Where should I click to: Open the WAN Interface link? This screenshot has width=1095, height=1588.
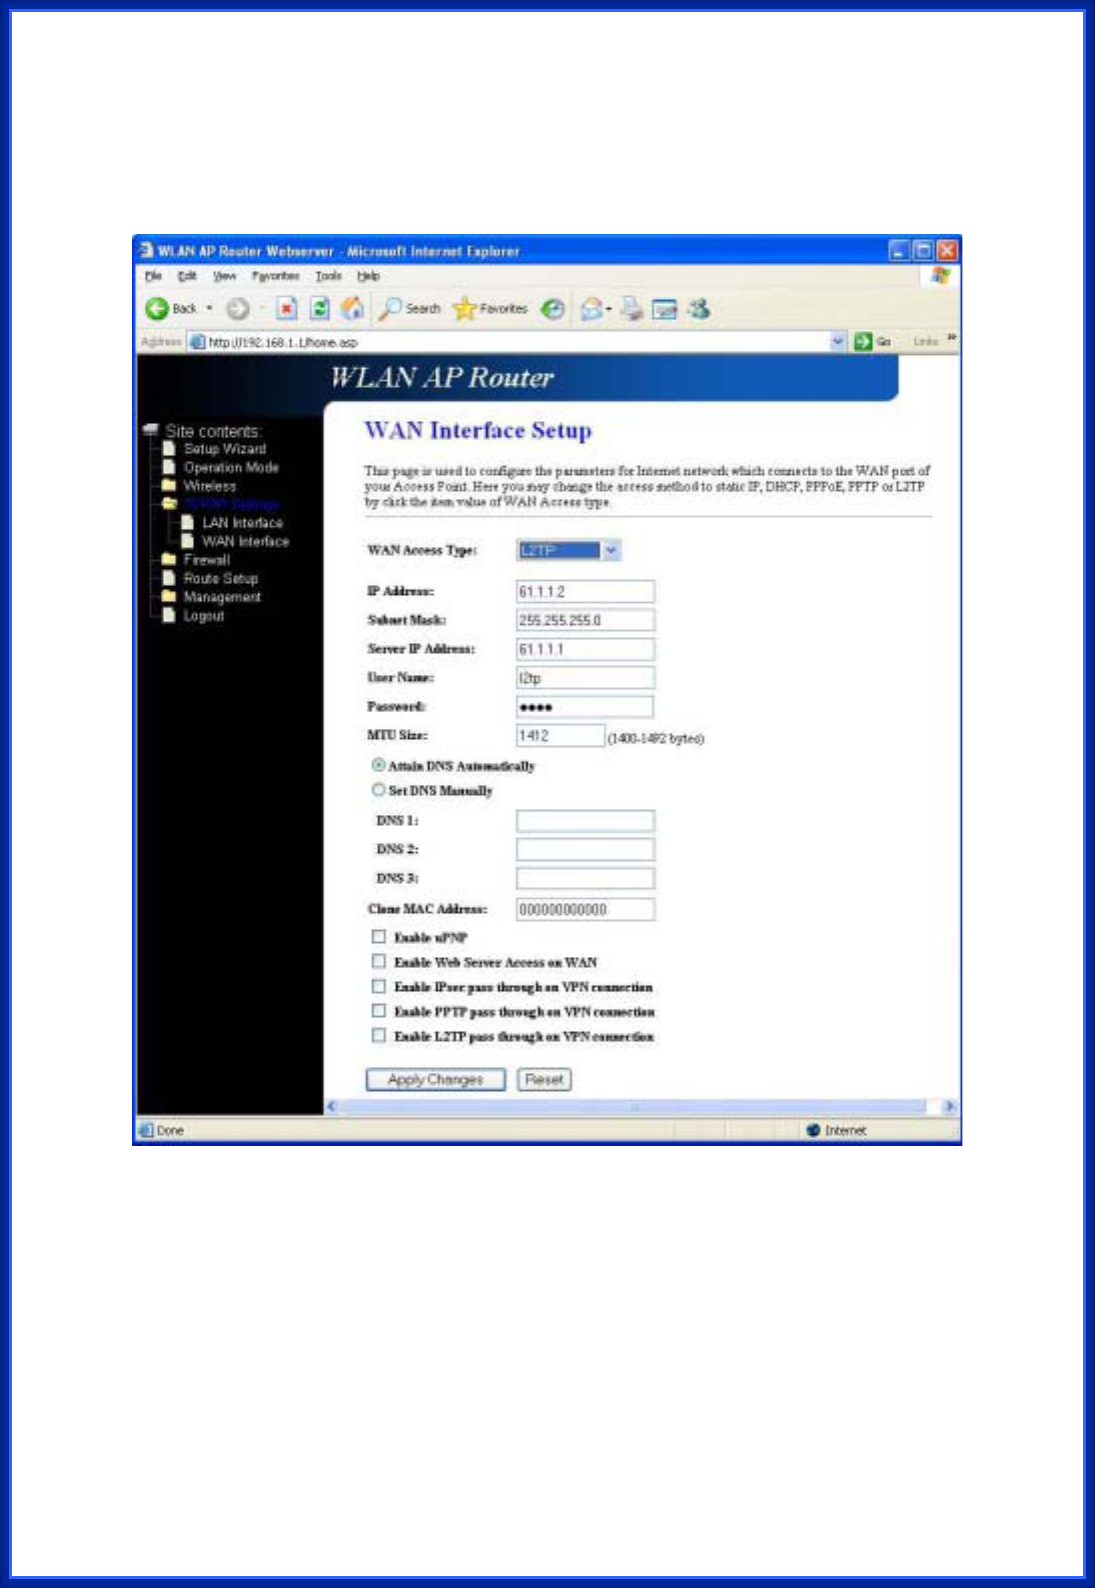click(x=246, y=541)
